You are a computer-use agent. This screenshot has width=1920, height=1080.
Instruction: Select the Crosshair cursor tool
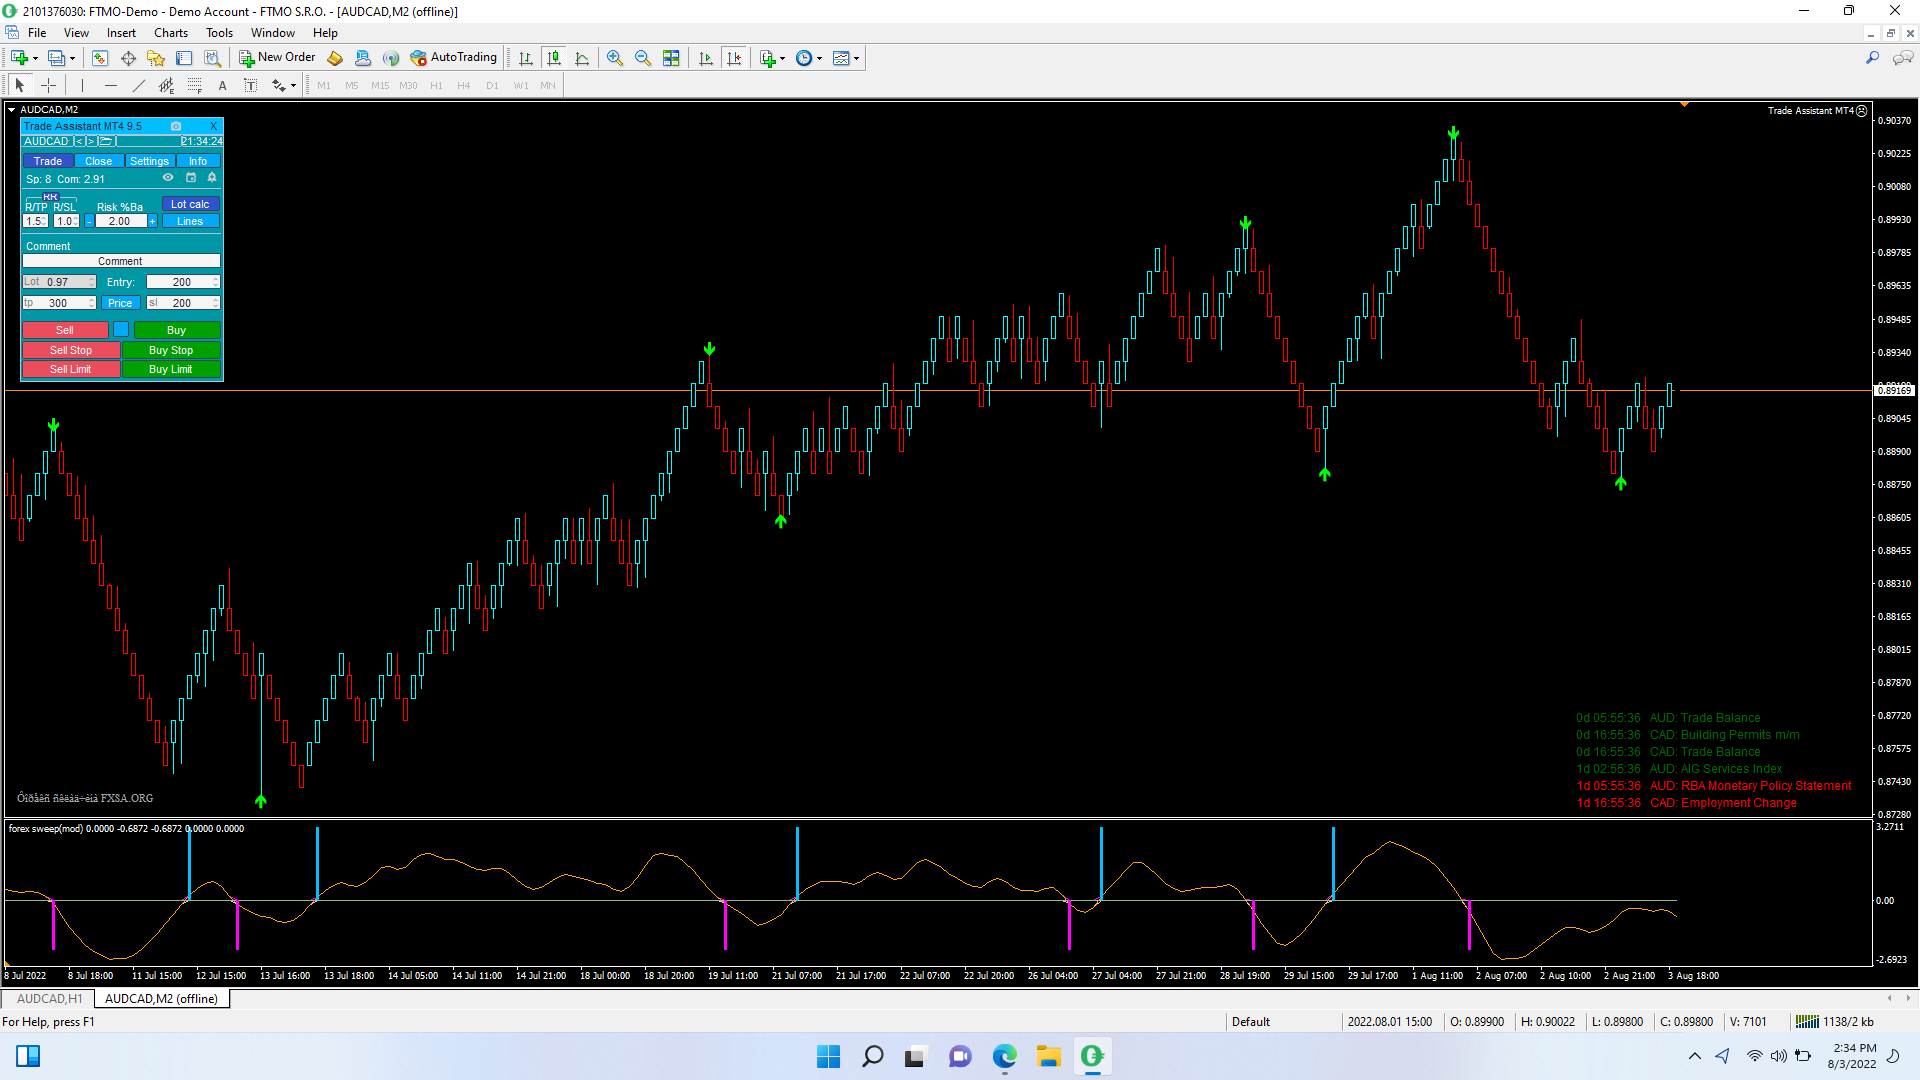pos(48,86)
